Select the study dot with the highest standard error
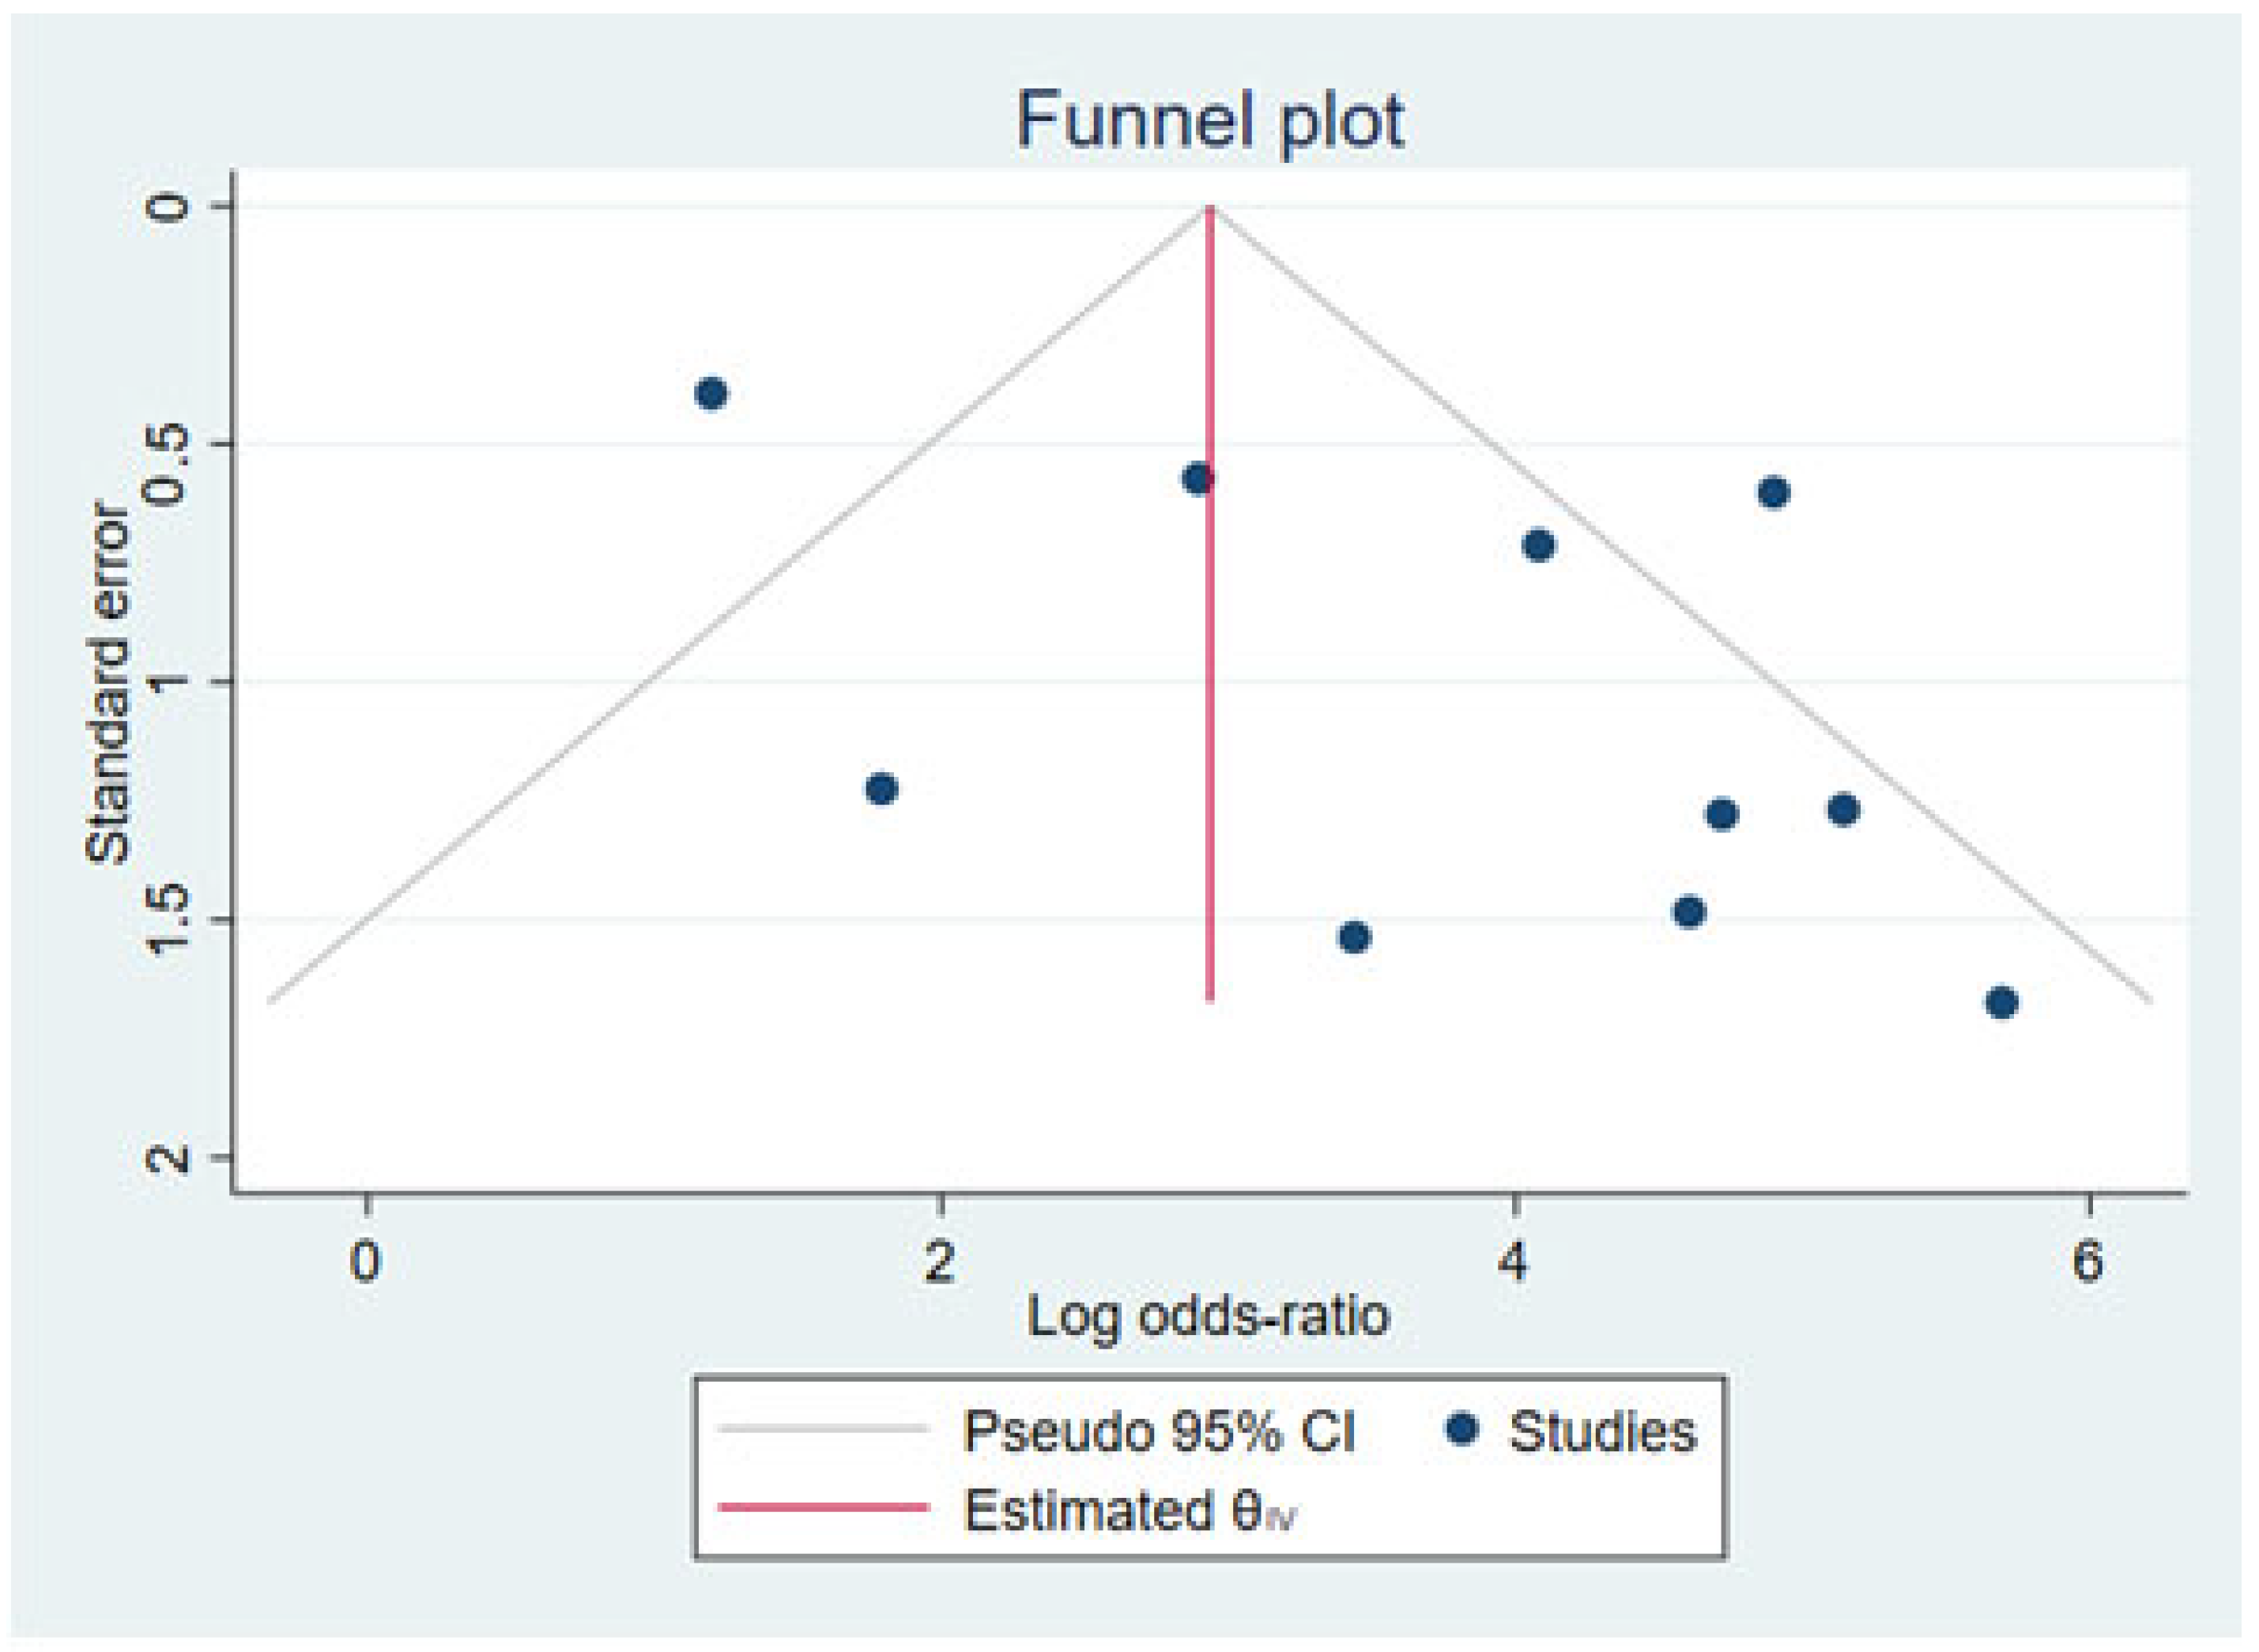 coord(2001,1003)
